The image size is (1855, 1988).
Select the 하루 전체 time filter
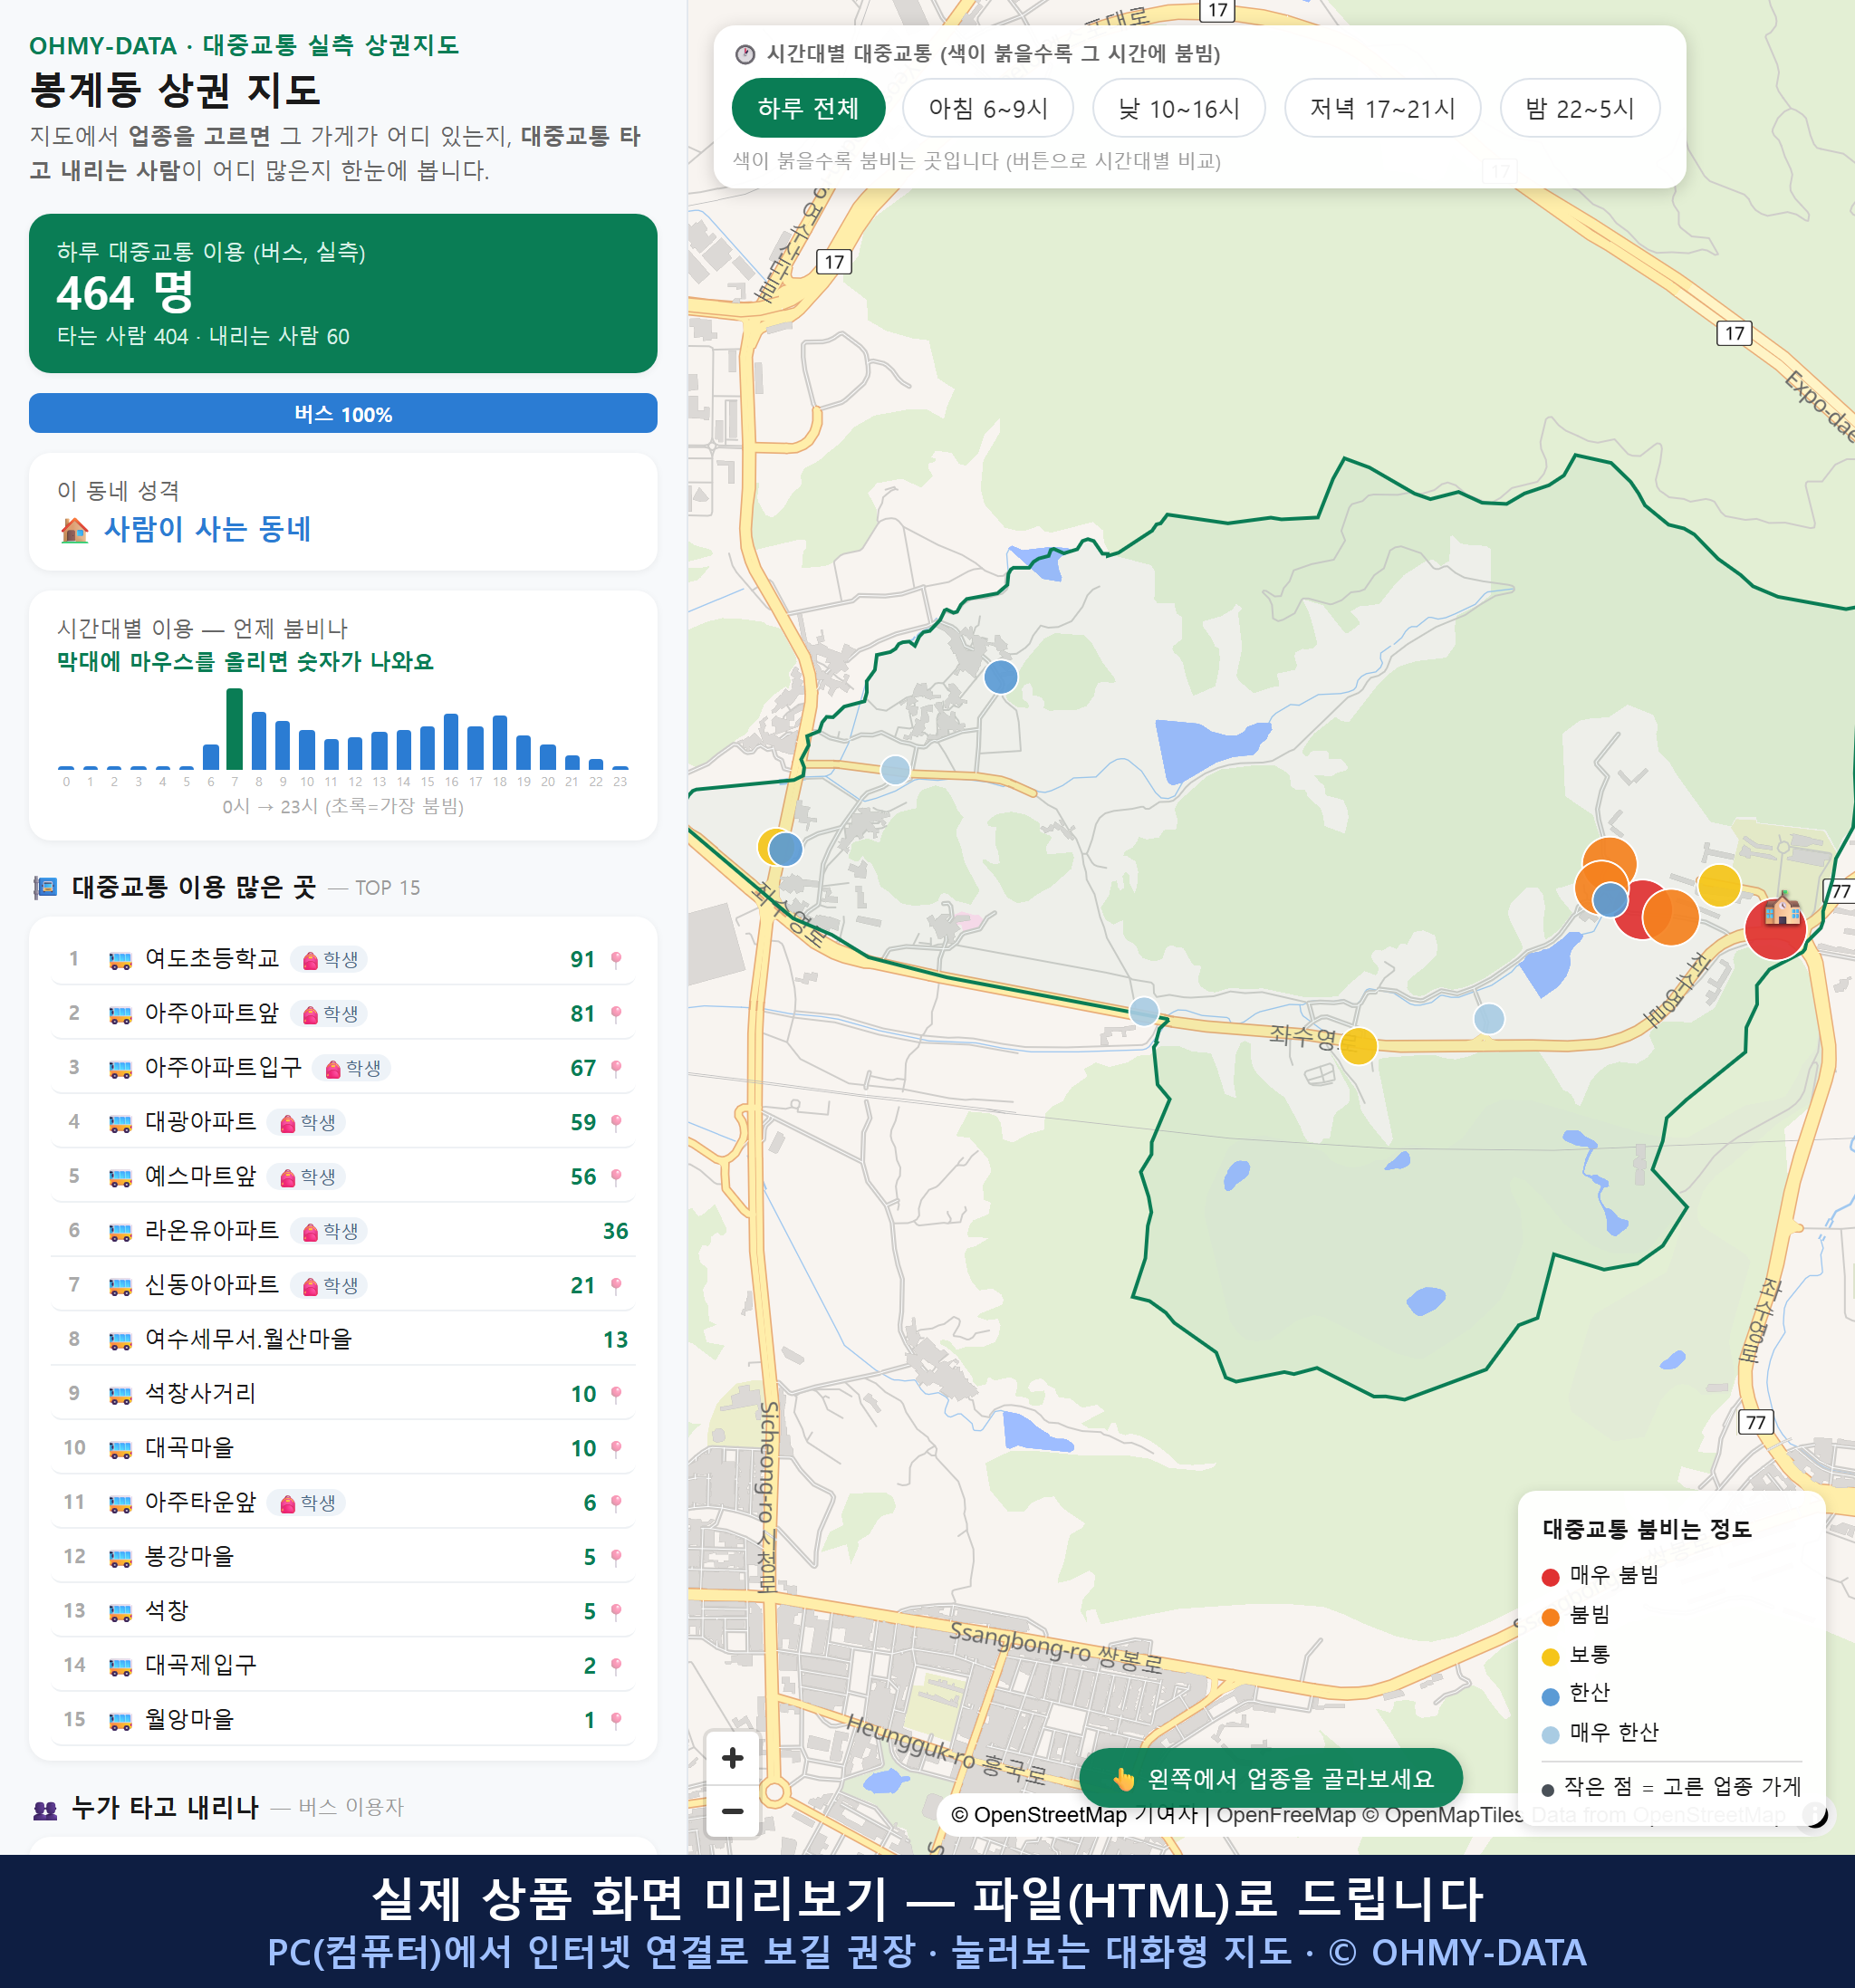coord(808,108)
